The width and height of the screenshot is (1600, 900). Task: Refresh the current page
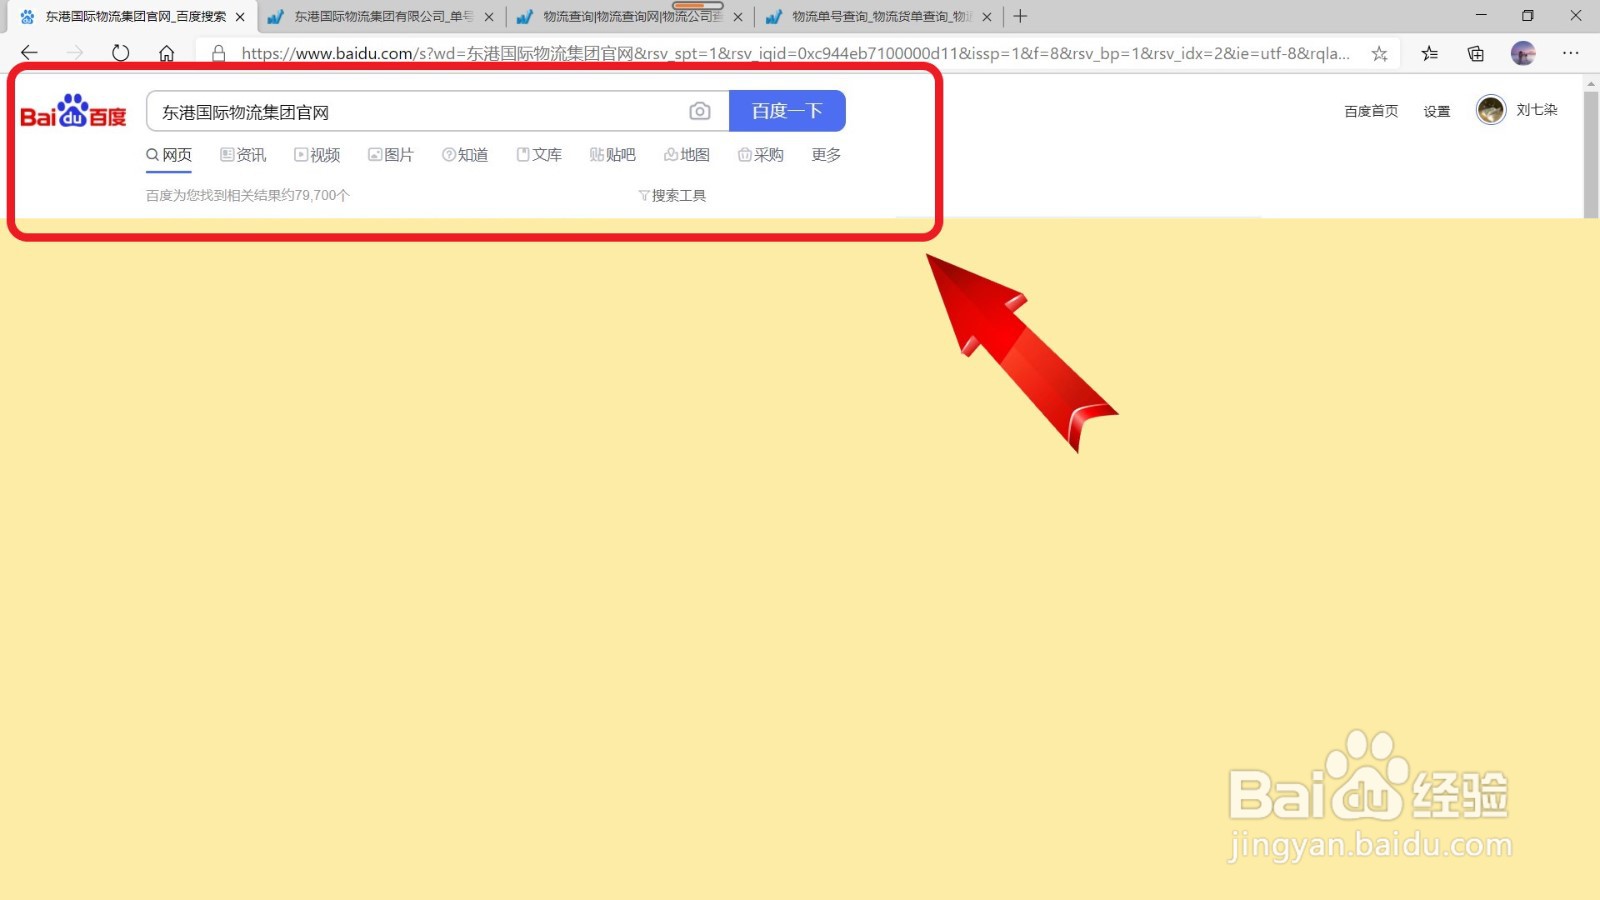120,53
